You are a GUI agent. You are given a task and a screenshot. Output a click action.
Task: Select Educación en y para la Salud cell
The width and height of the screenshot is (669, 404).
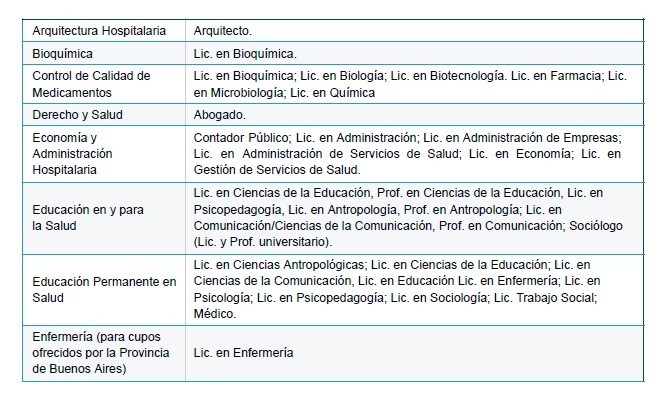[88, 218]
